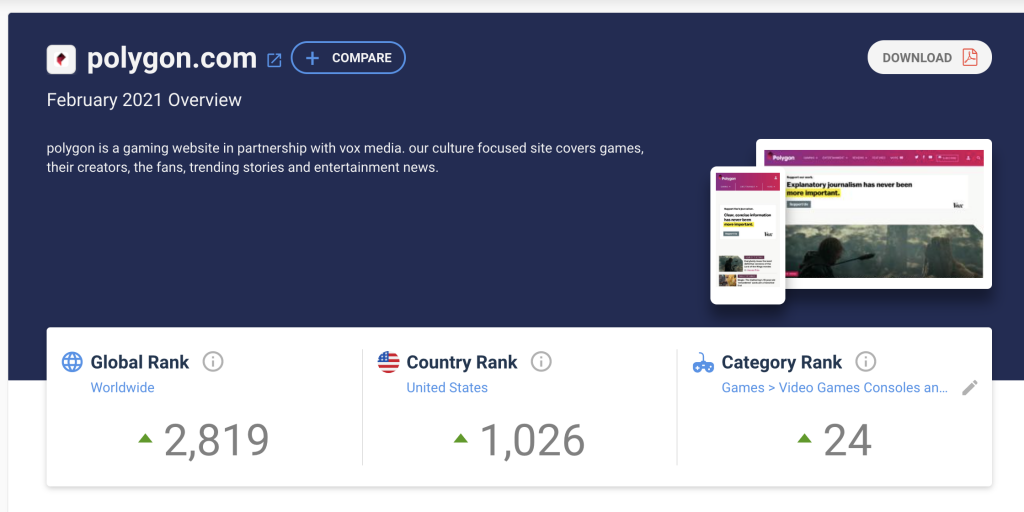Open polygon.com external link icon
The image size is (1024, 512).
pos(274,60)
